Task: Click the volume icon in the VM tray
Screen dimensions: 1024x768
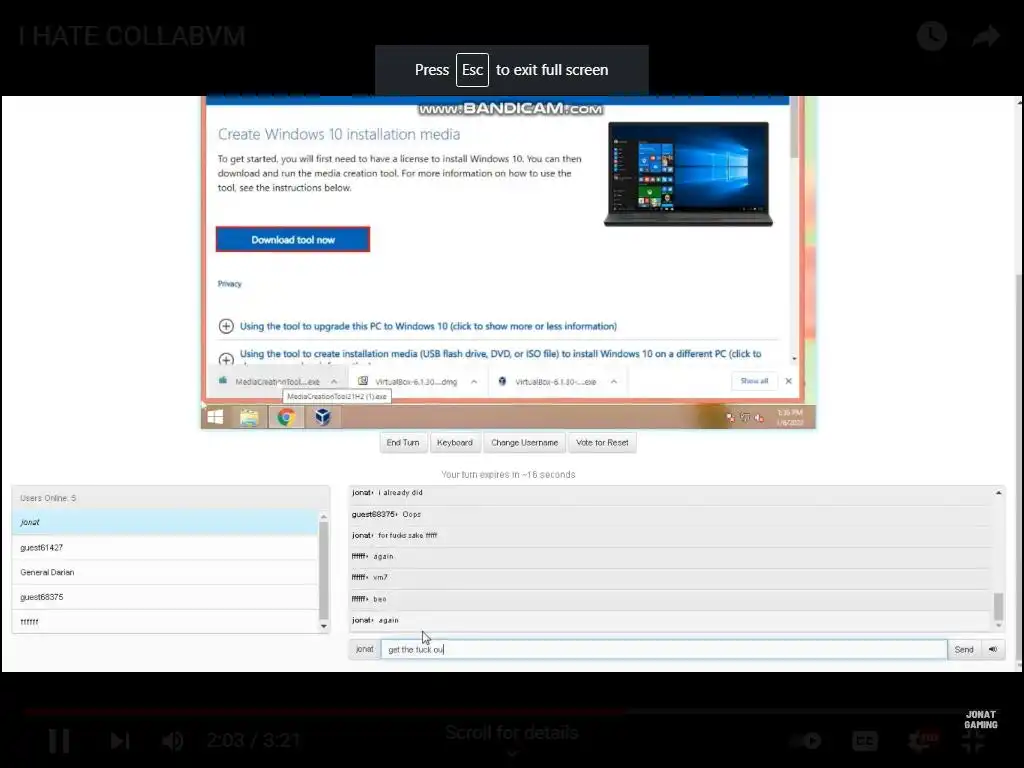Action: 759,418
